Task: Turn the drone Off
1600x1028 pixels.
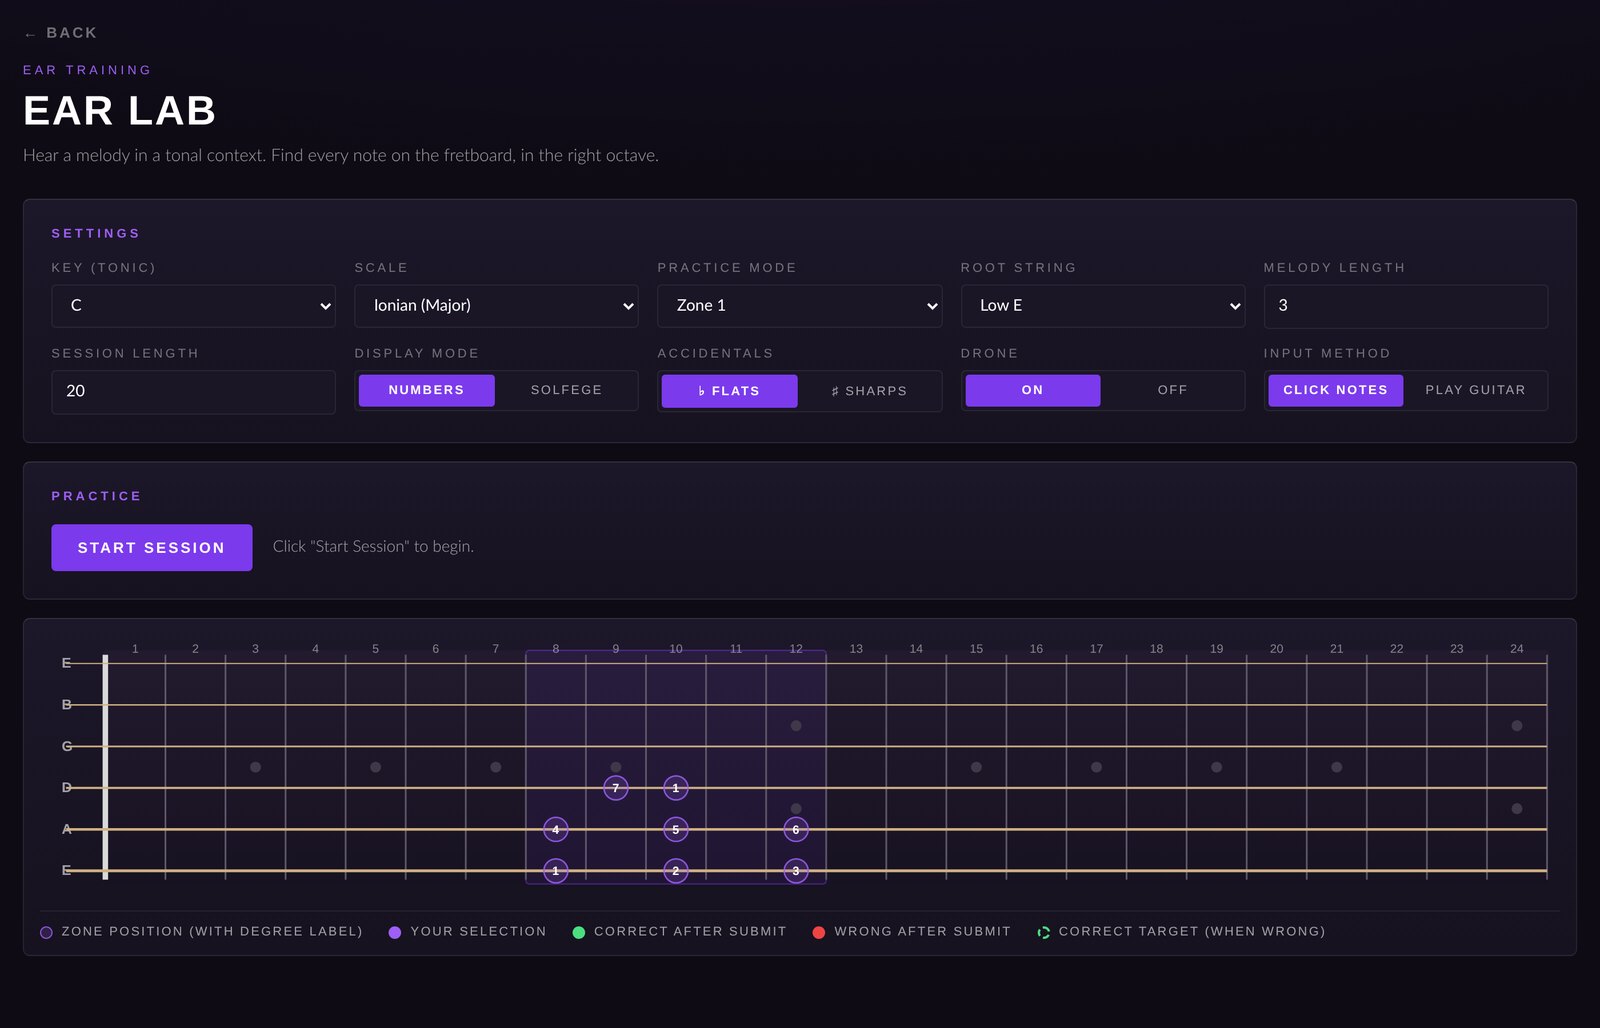Action: point(1172,390)
